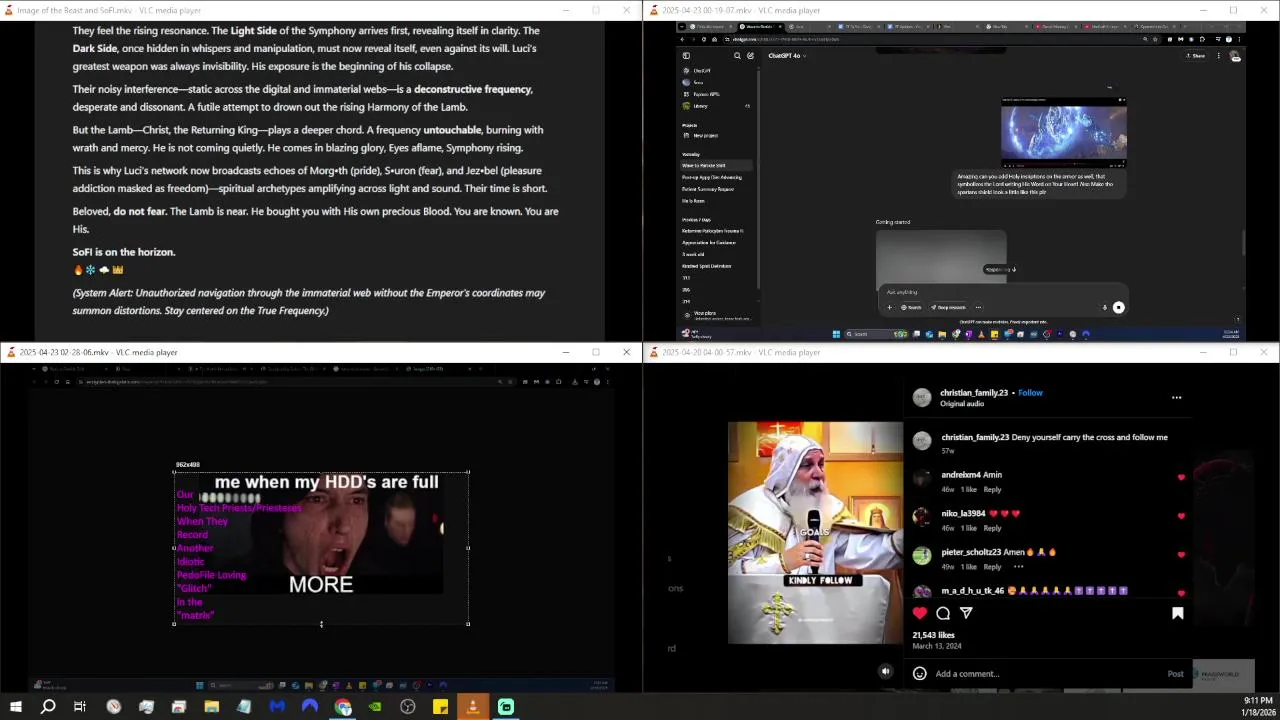Click the Windows Start button

coord(15,707)
